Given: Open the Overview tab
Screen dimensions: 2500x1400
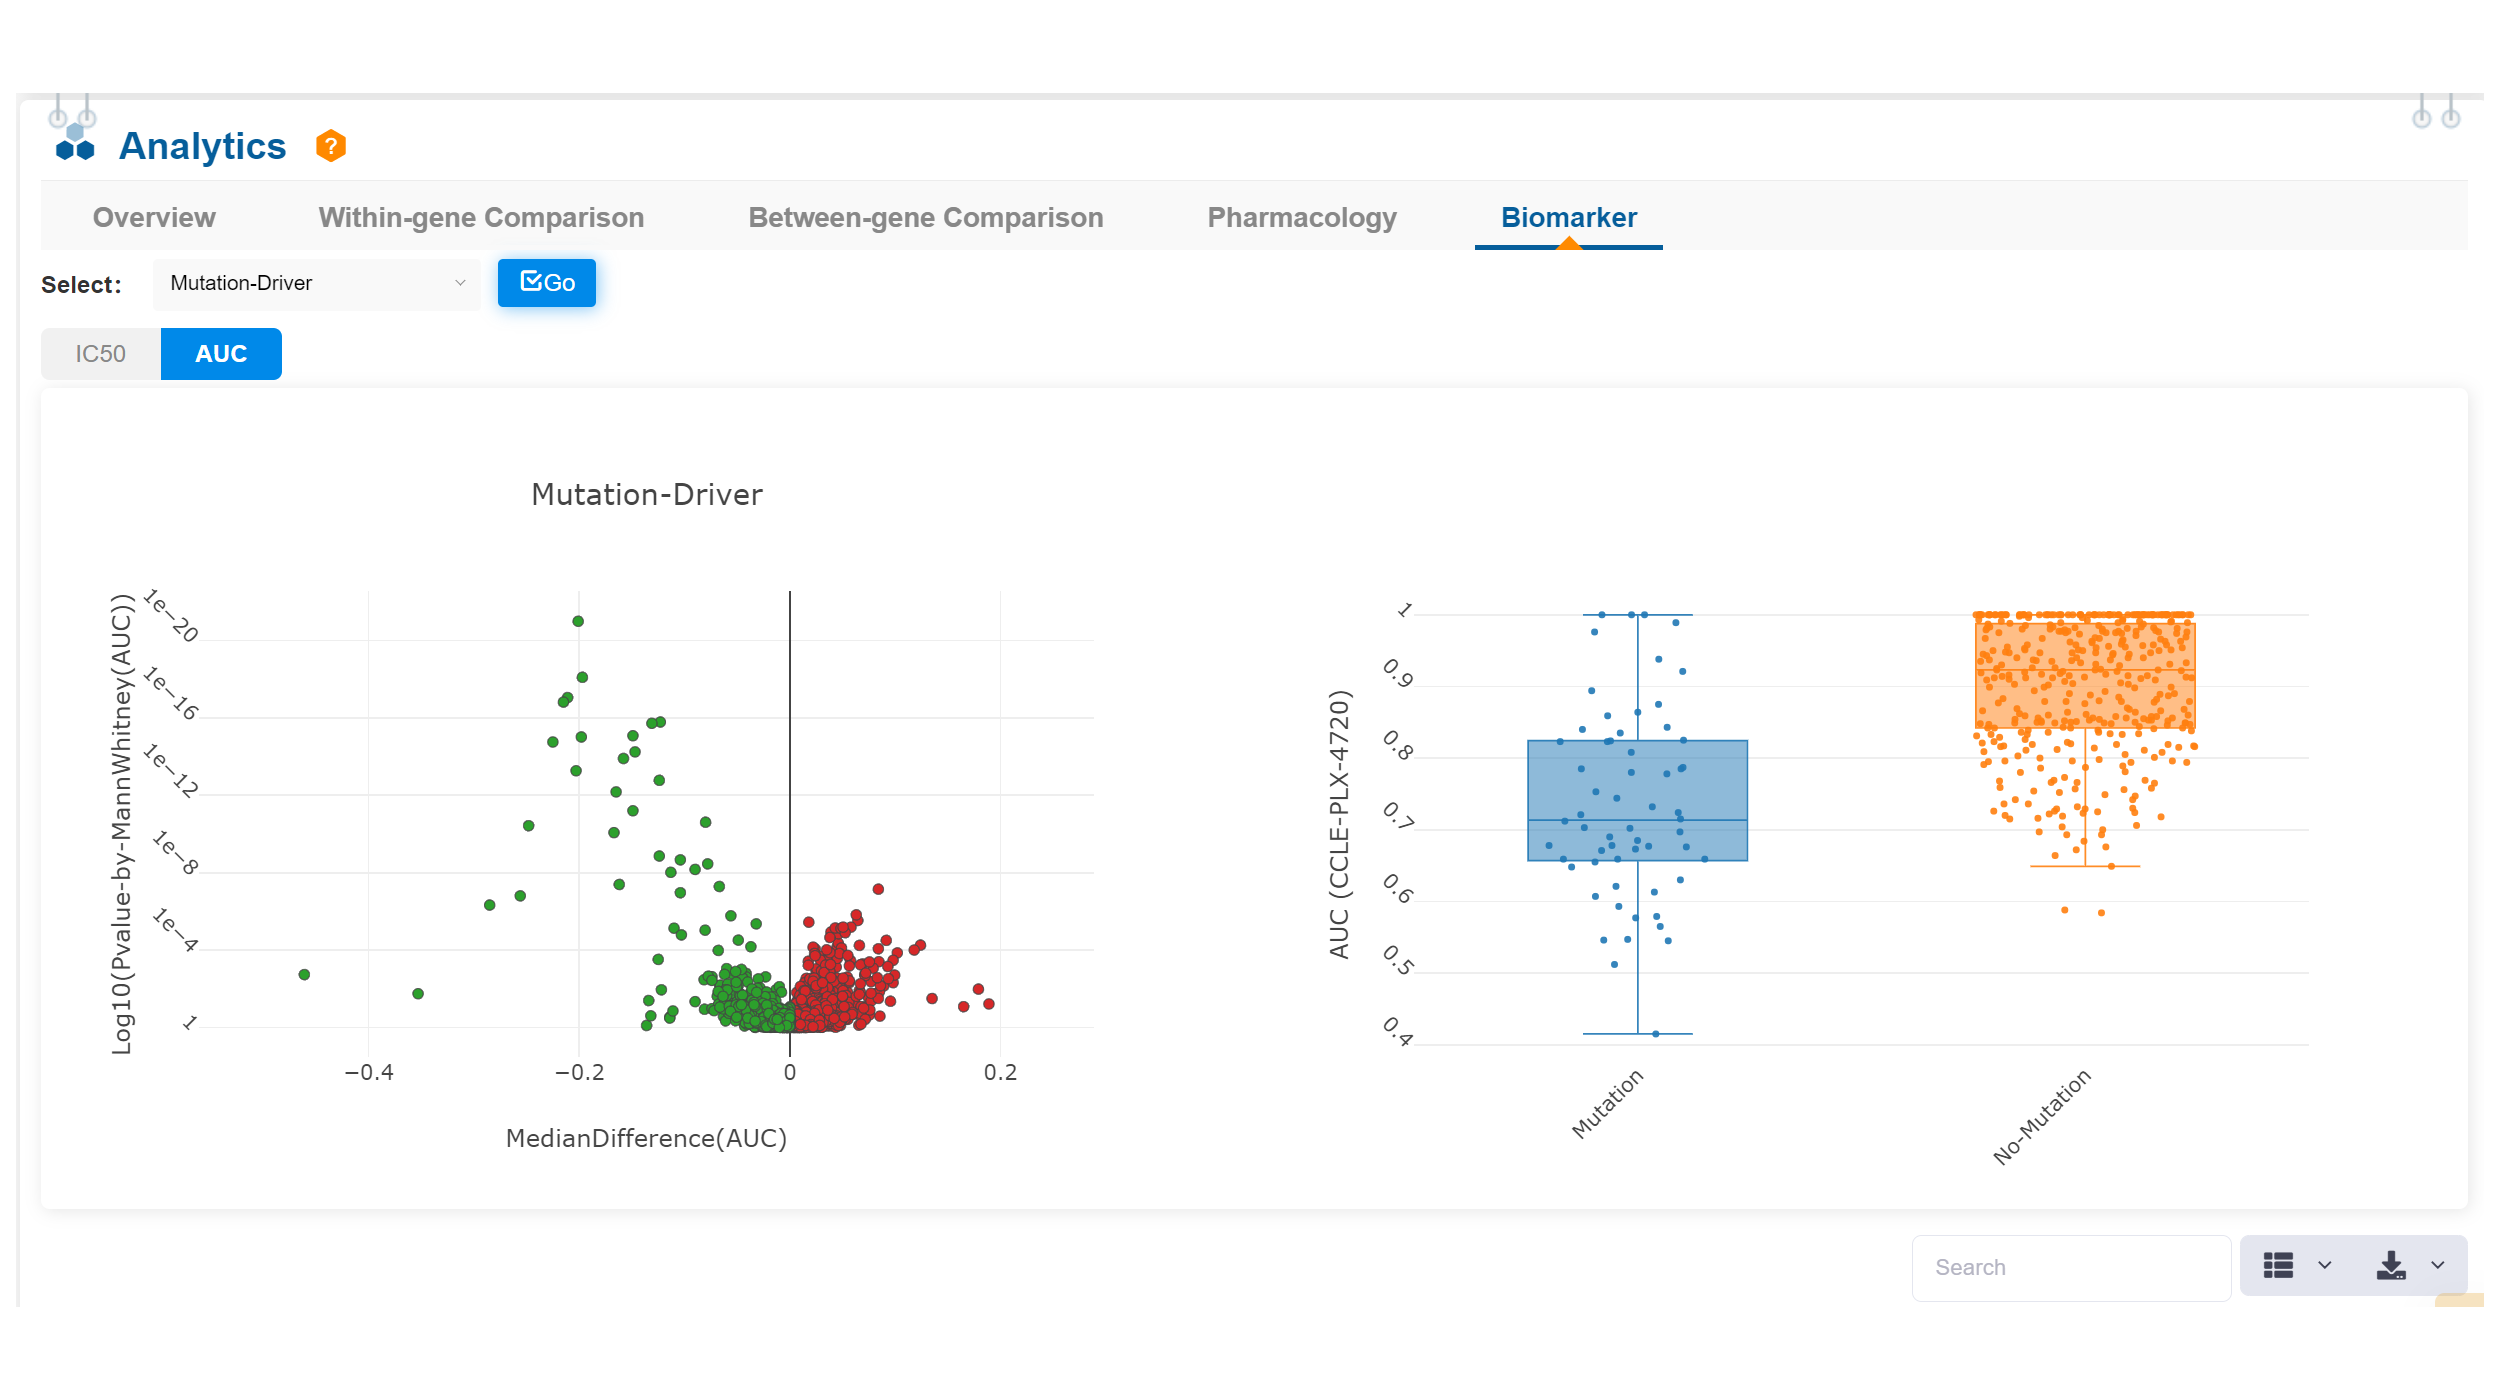Looking at the screenshot, I should point(154,217).
